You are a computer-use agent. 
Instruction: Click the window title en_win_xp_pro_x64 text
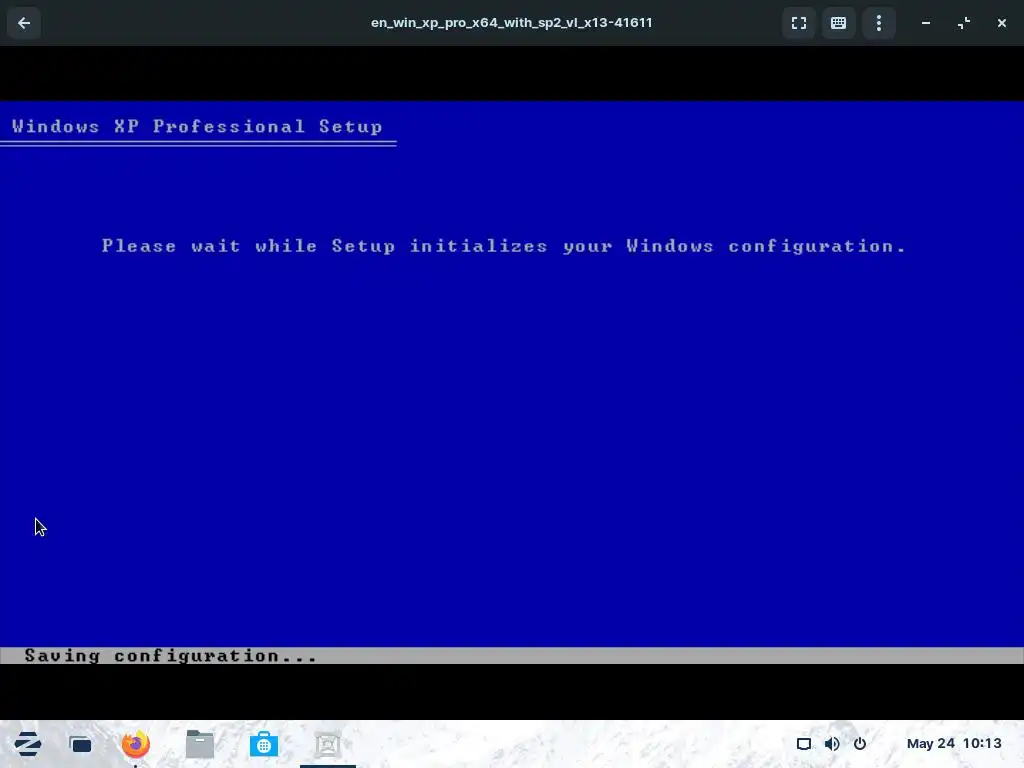click(511, 23)
